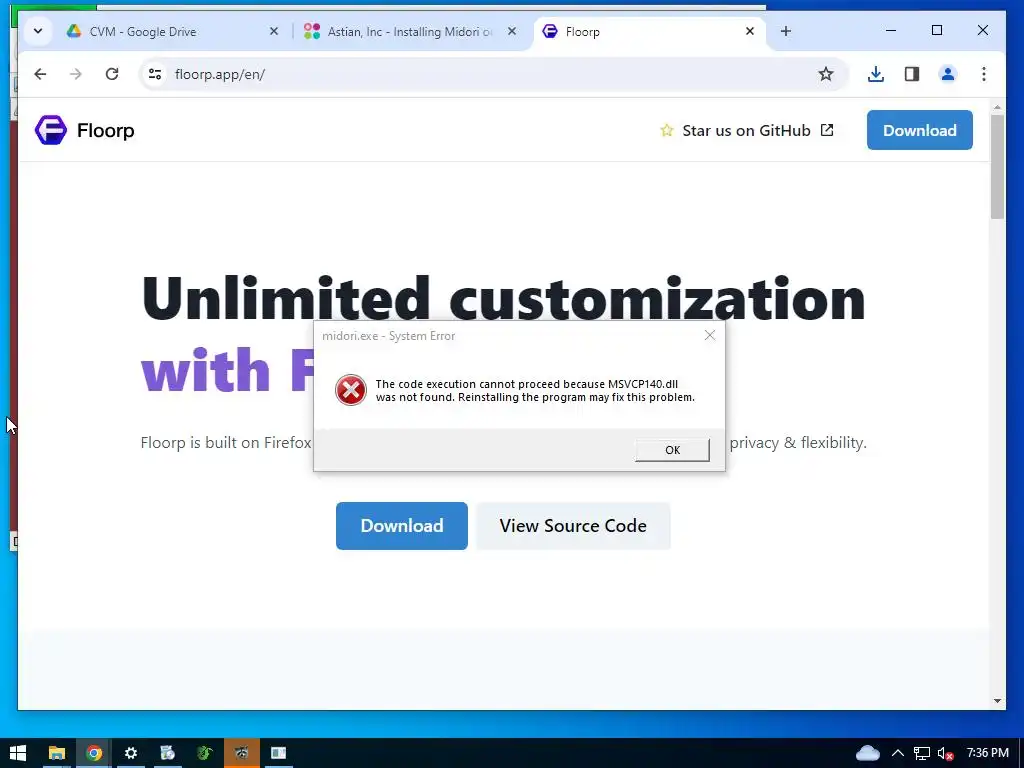1024x768 pixels.
Task: Click the green dragon taskbar icon
Action: point(204,753)
